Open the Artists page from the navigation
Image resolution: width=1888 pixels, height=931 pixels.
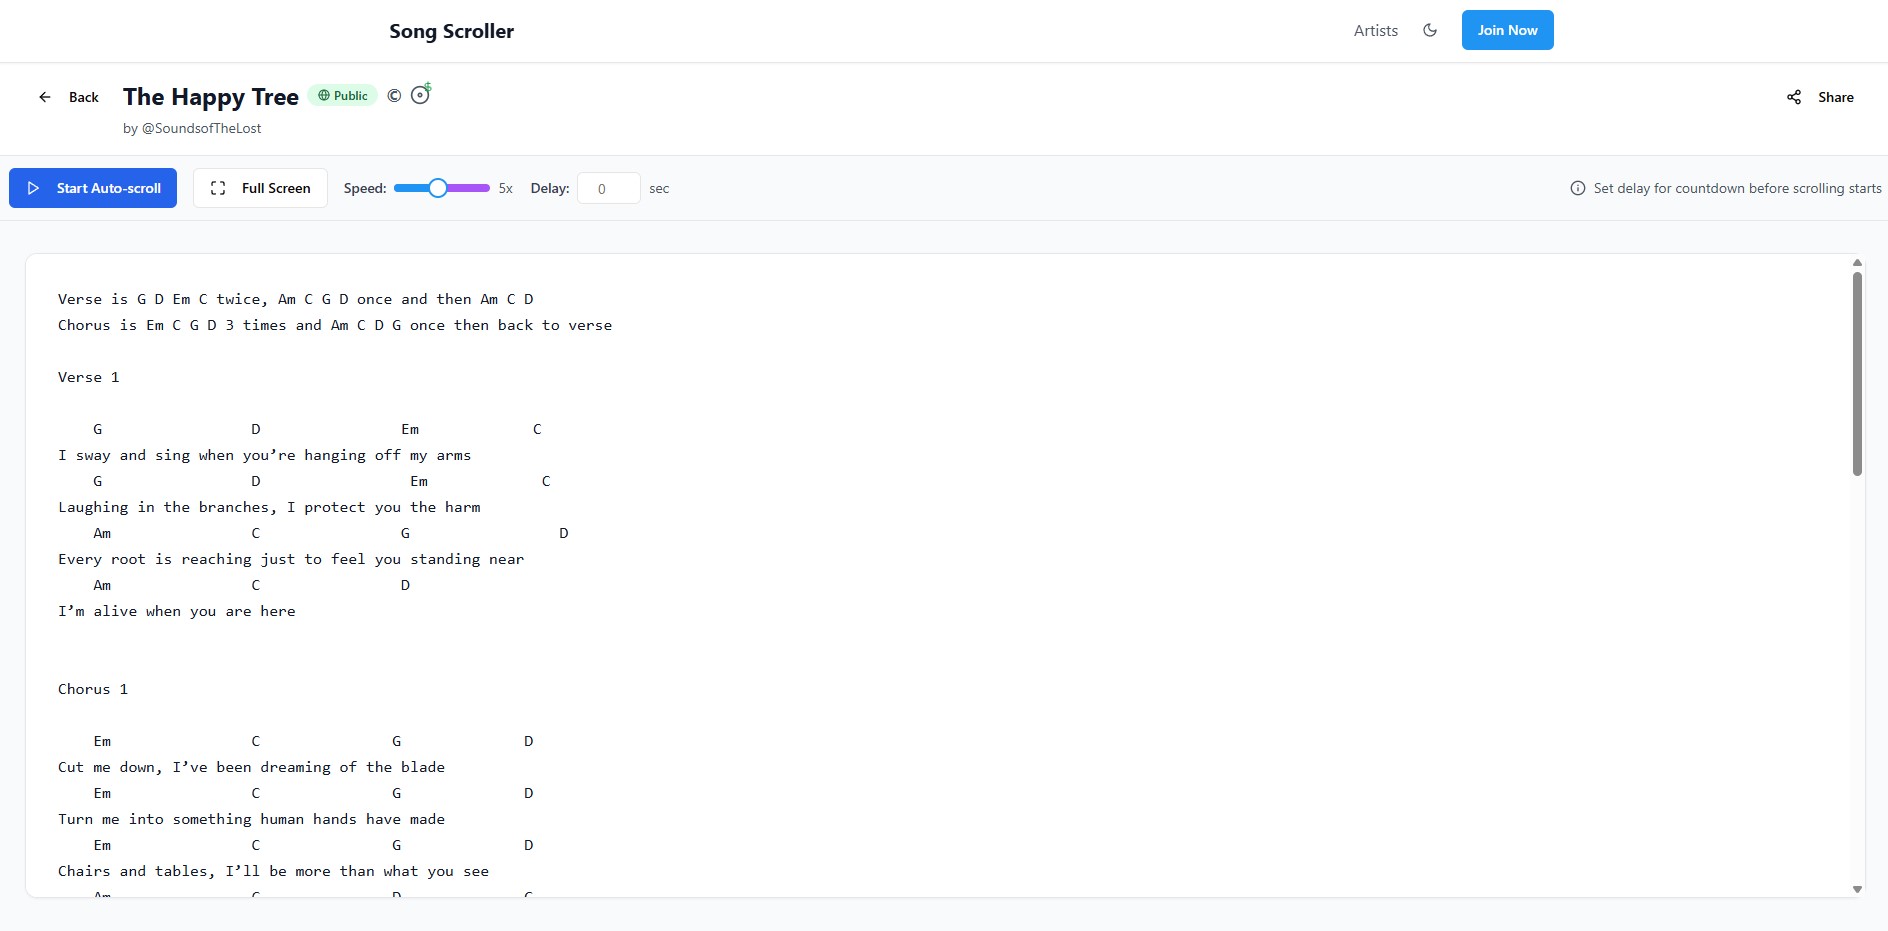pos(1375,30)
